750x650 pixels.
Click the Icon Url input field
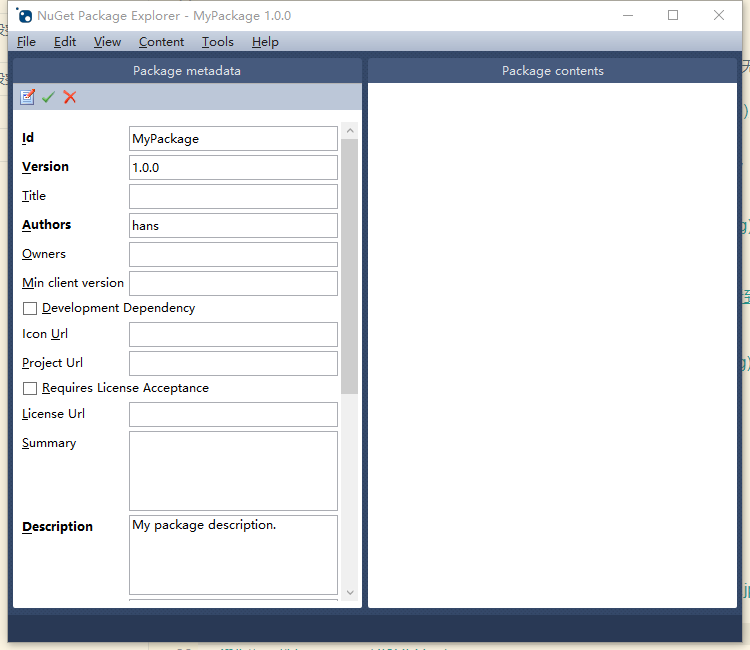233,334
